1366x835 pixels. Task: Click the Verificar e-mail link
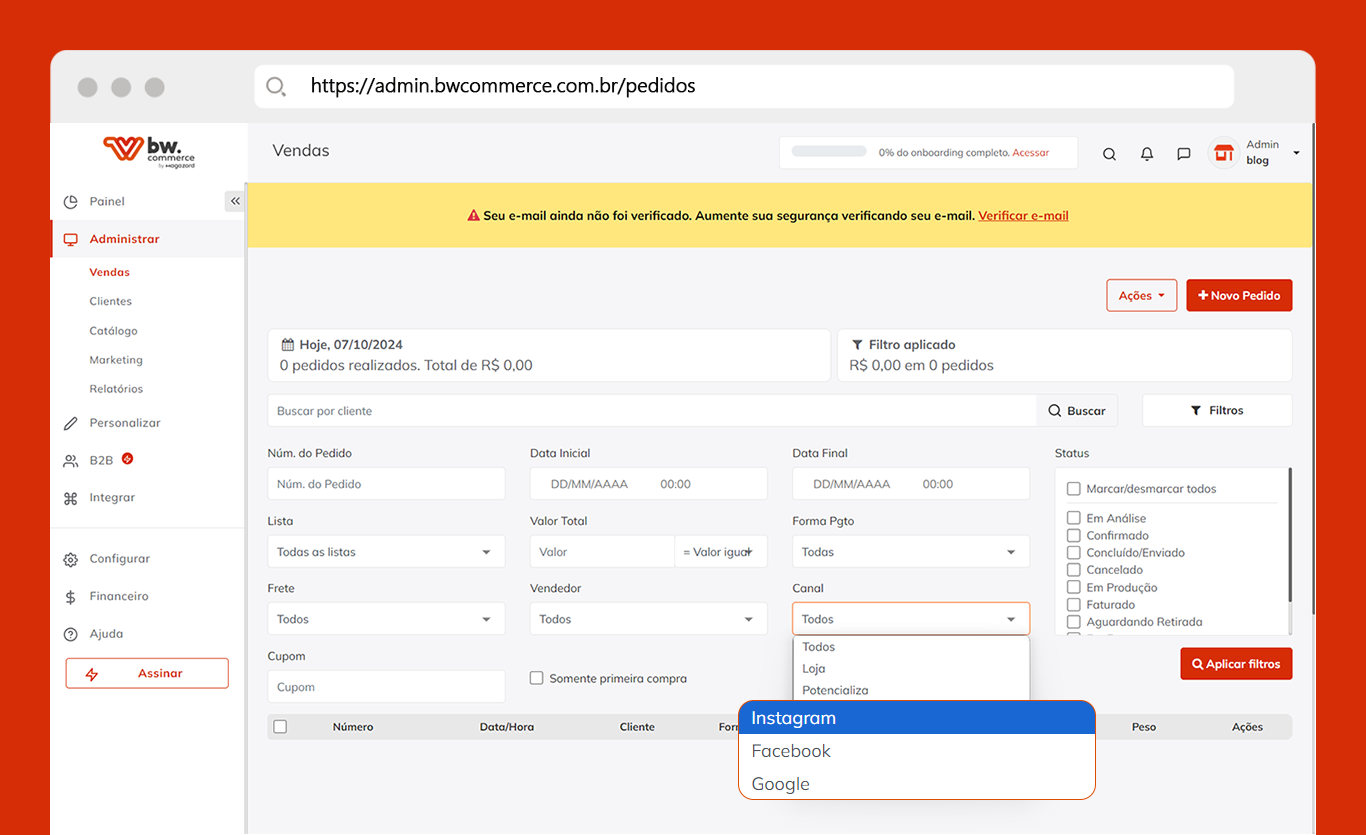tap(1023, 215)
